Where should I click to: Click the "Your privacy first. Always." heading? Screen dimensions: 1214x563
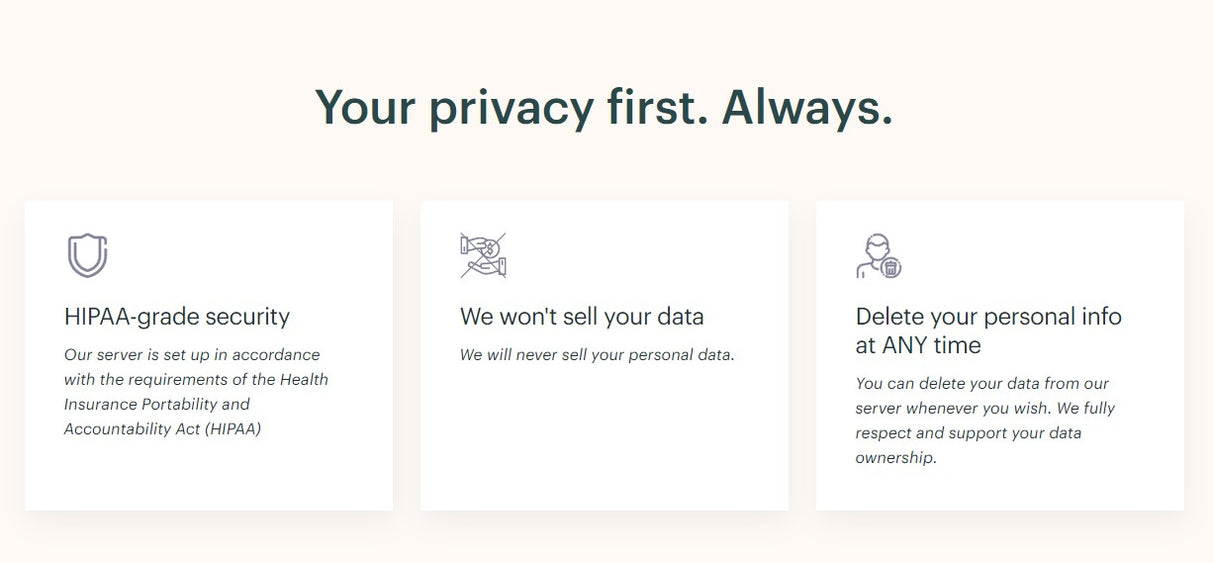click(604, 107)
